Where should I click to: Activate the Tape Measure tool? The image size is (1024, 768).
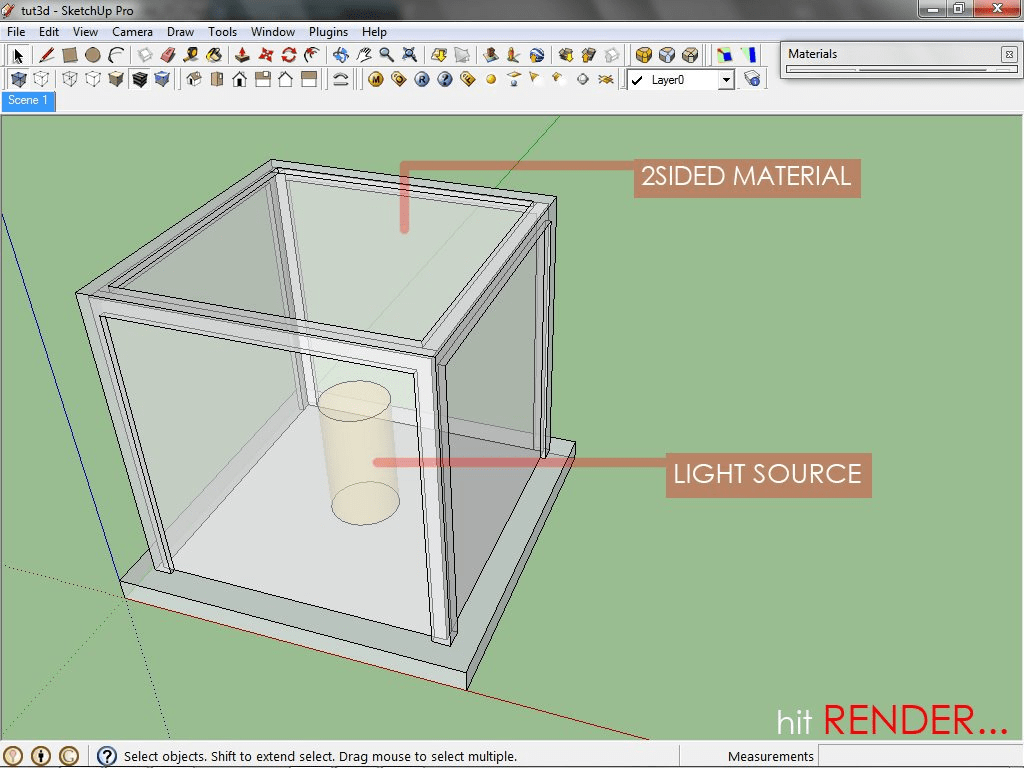click(x=191, y=56)
